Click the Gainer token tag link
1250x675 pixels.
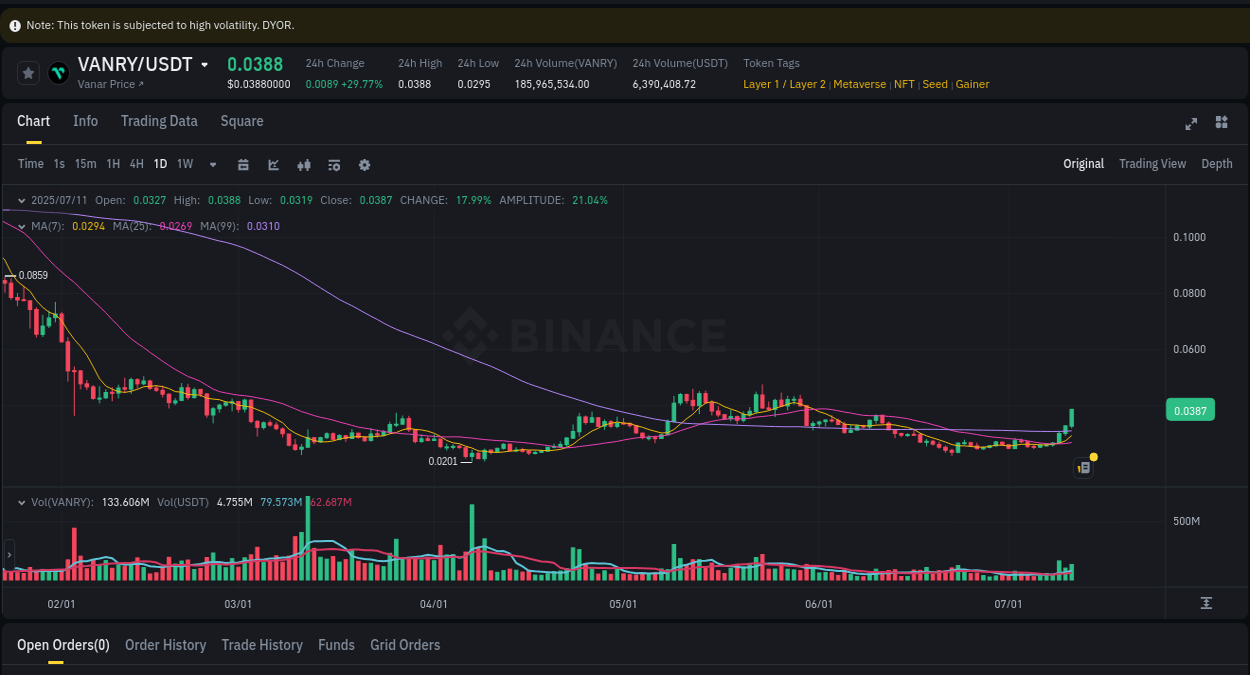(x=972, y=84)
